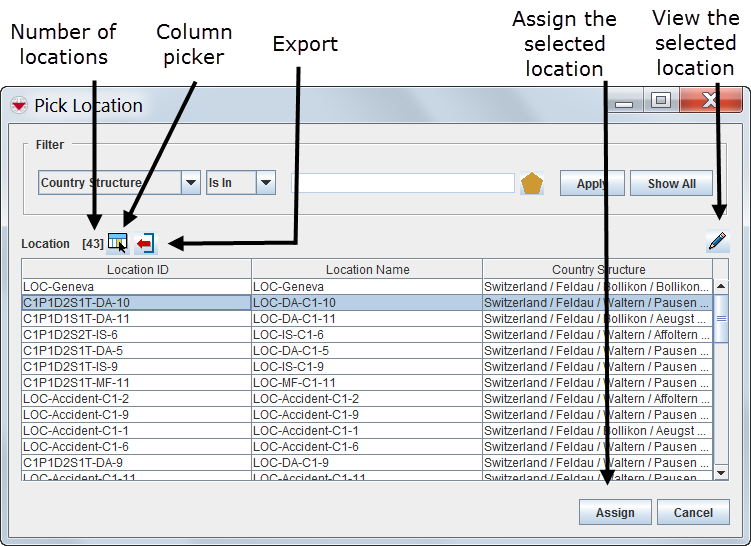The height and width of the screenshot is (546, 751).
Task: Cancel the Pick Location dialog
Action: click(x=693, y=512)
